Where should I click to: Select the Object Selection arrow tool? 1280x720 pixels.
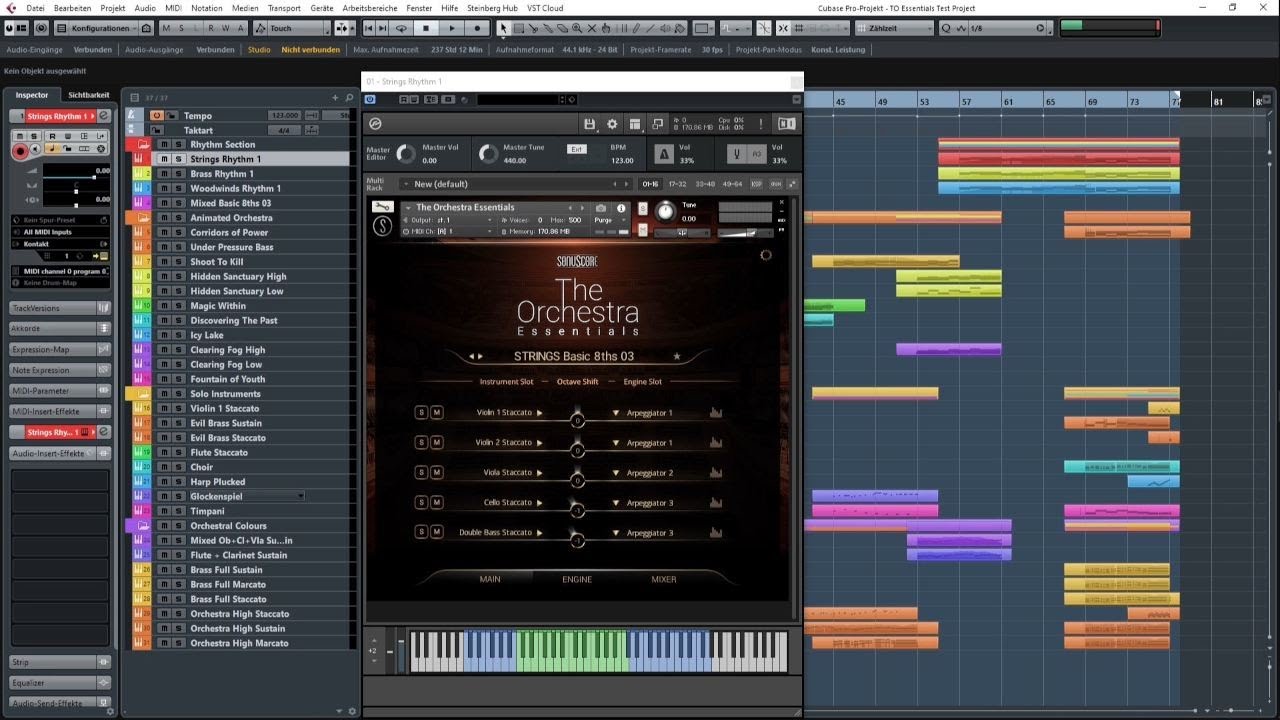point(503,28)
